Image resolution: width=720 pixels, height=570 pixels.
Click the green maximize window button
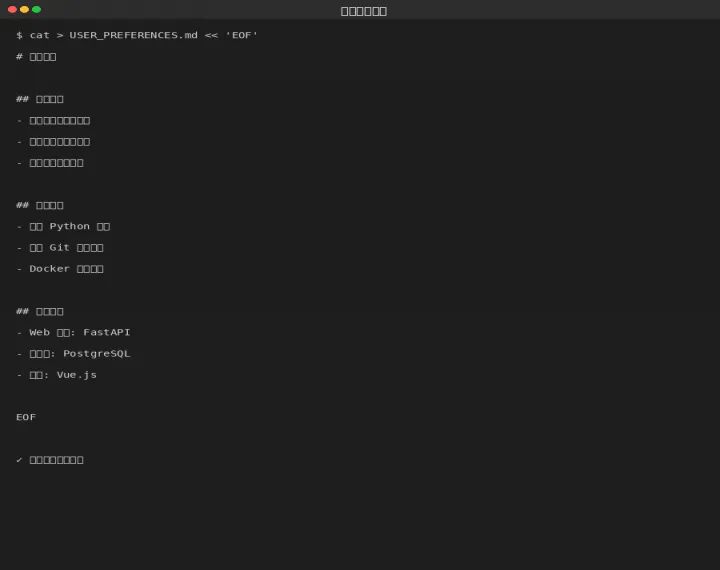click(37, 9)
